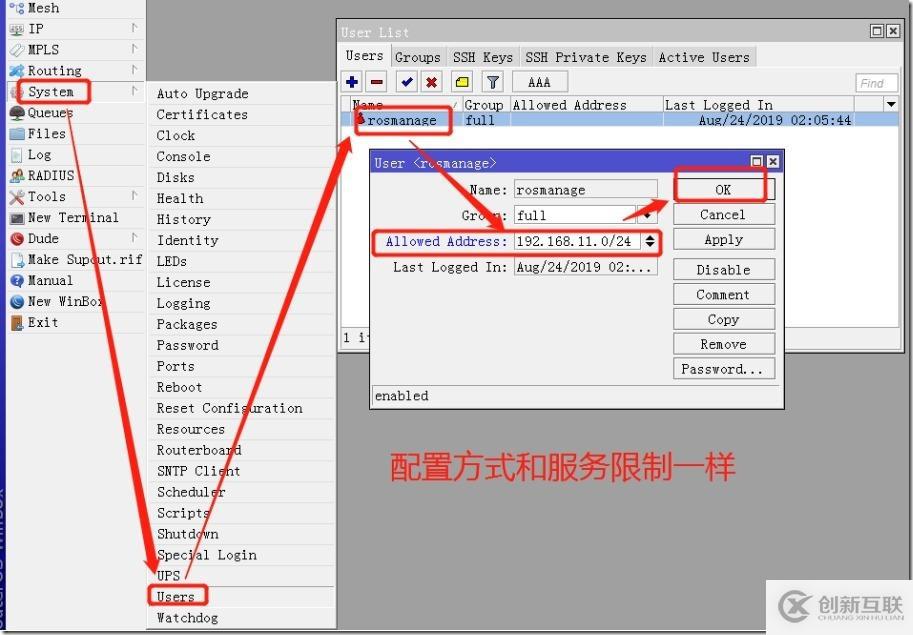913x635 pixels.
Task: Click the funnel Filter icon
Action: 493,82
